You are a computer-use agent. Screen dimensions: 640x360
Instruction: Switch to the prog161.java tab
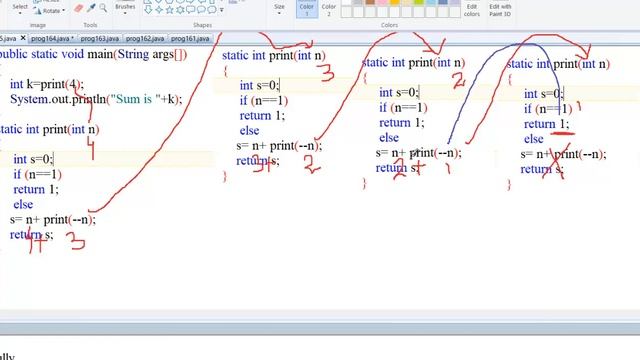(x=190, y=39)
